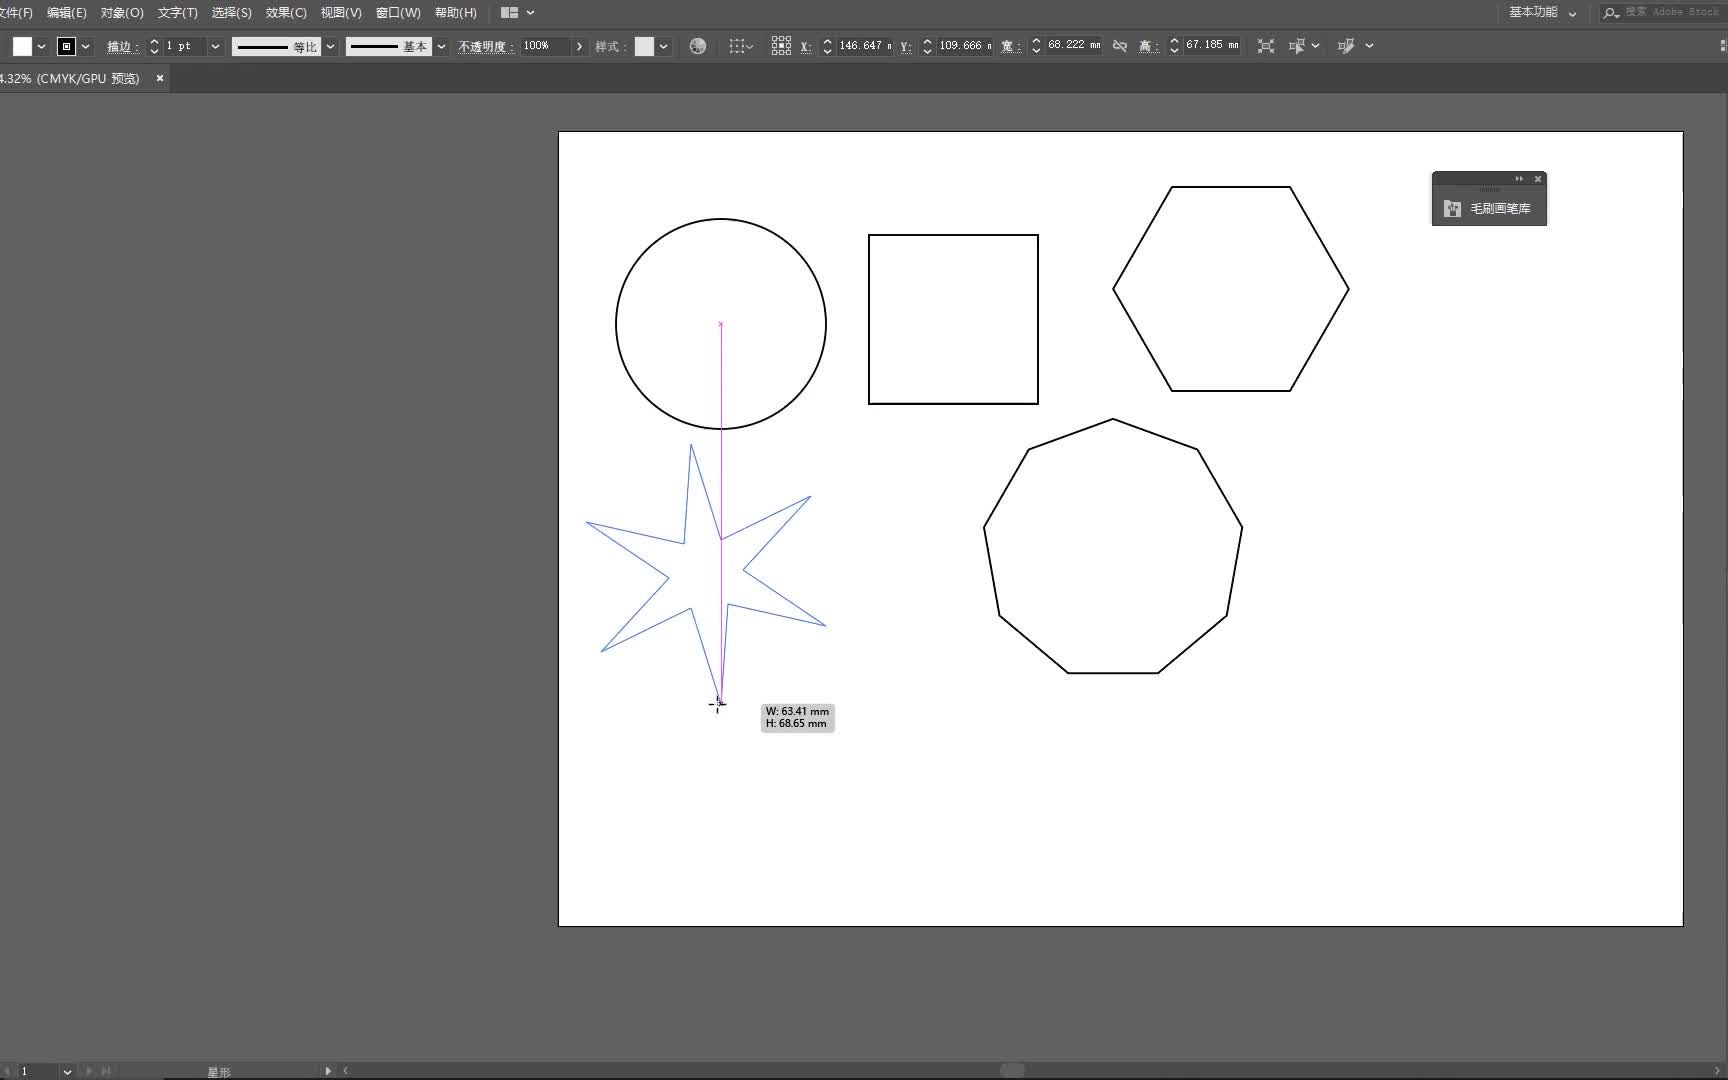Expand the fill color dropdown arrow
The height and width of the screenshot is (1080, 1728).
(x=41, y=46)
